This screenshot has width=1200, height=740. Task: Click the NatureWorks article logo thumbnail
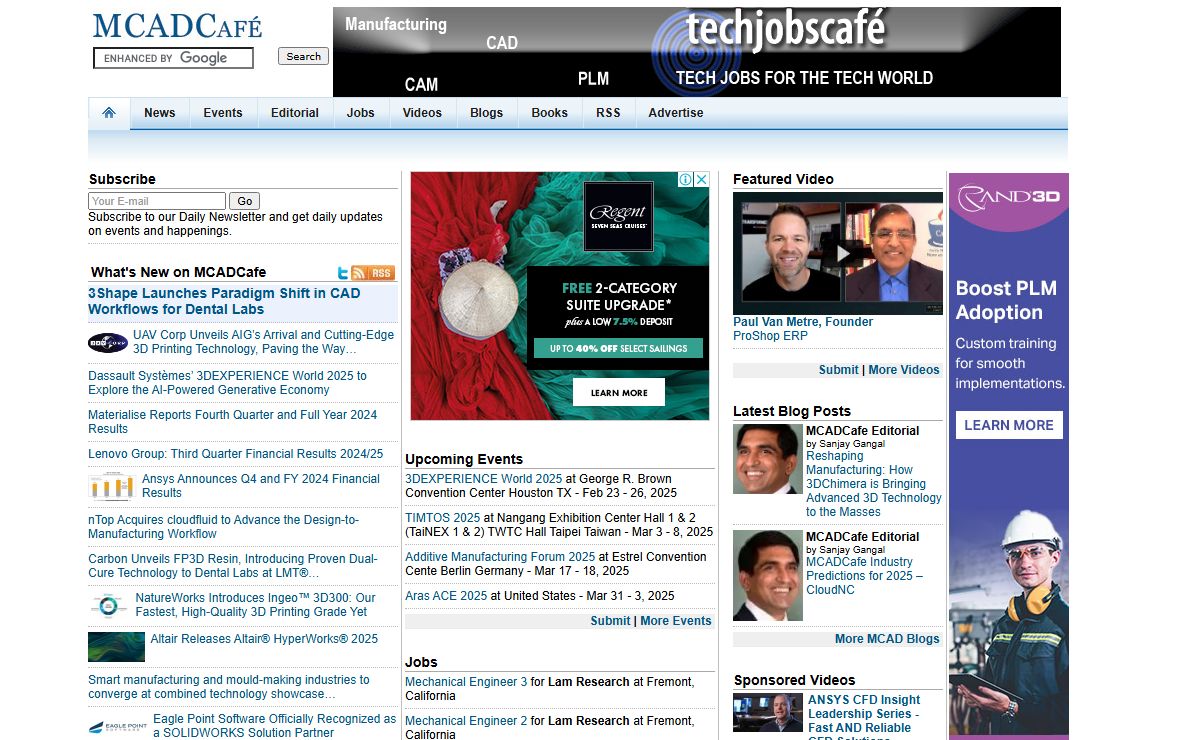(108, 606)
